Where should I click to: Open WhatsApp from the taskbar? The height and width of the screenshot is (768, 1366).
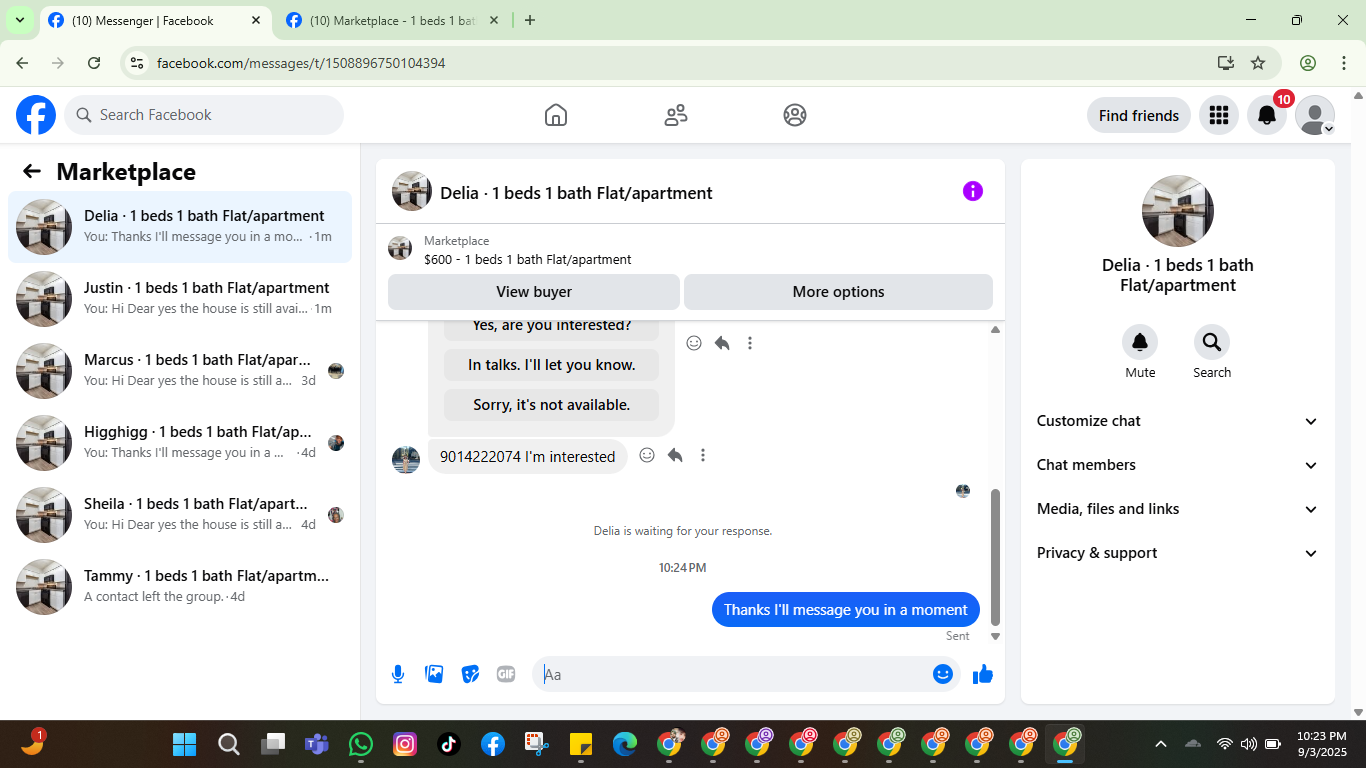[x=361, y=744]
